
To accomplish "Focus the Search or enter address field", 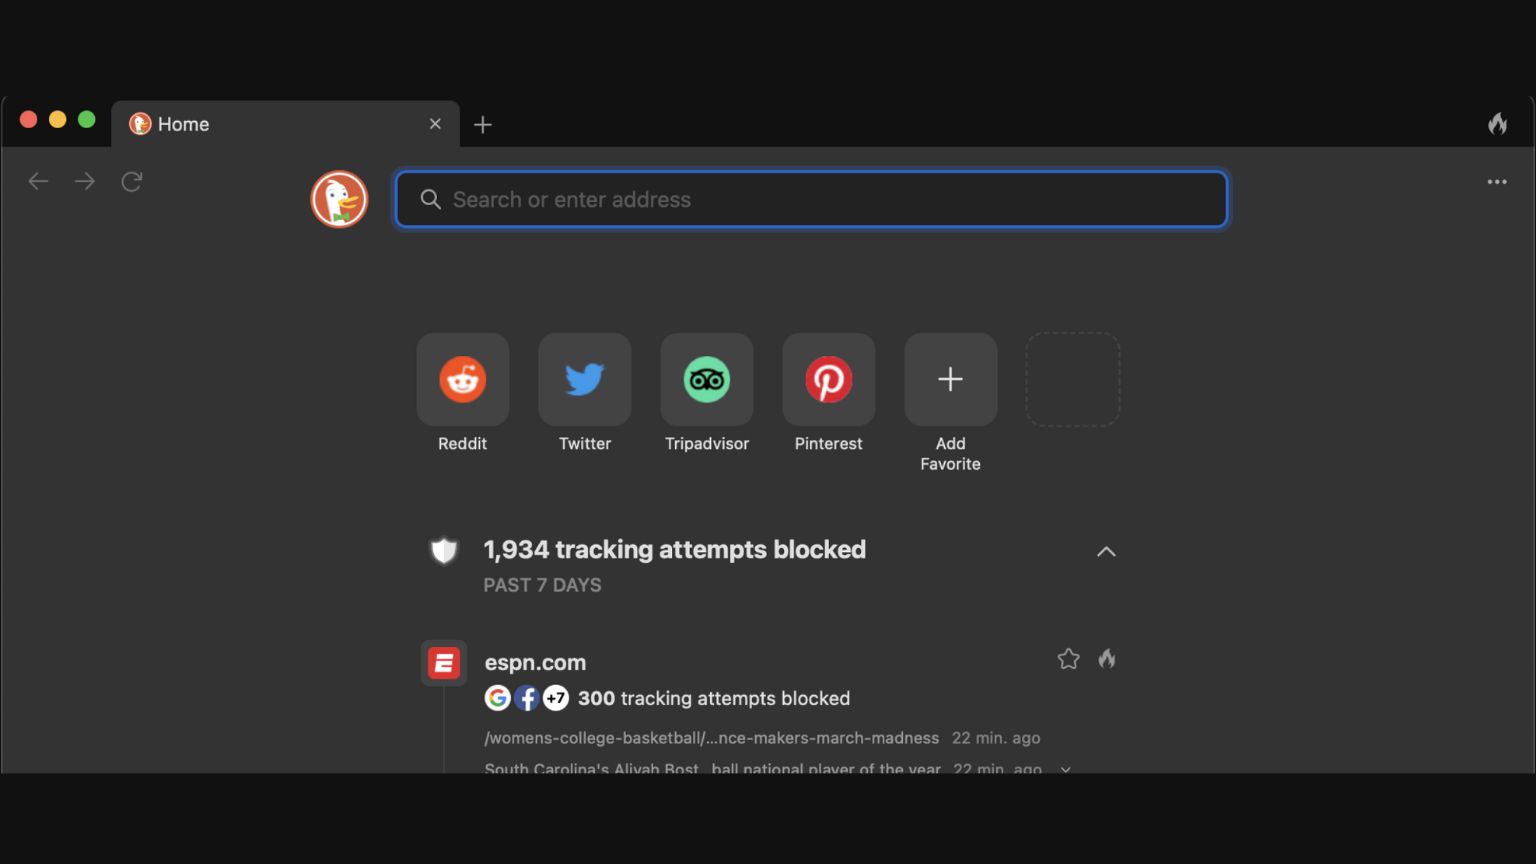I will (x=811, y=199).
